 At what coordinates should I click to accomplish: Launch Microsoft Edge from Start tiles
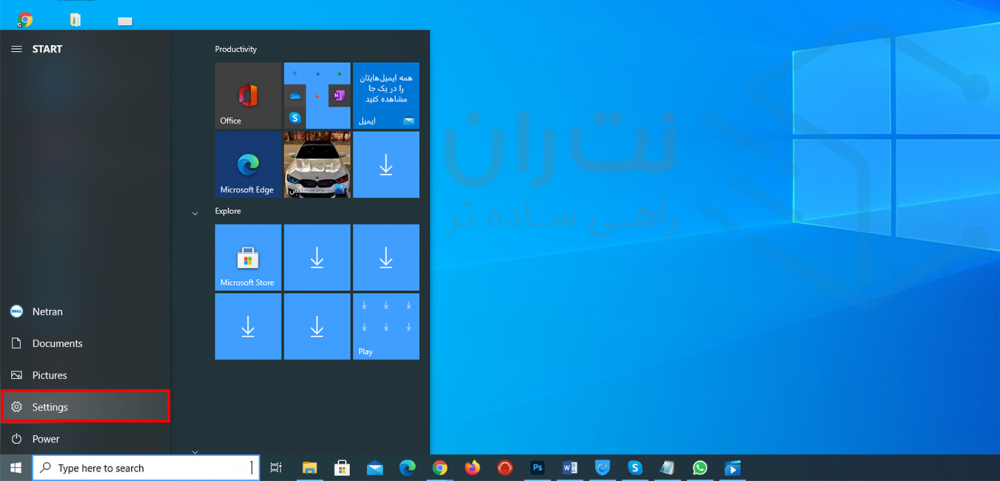pos(248,164)
